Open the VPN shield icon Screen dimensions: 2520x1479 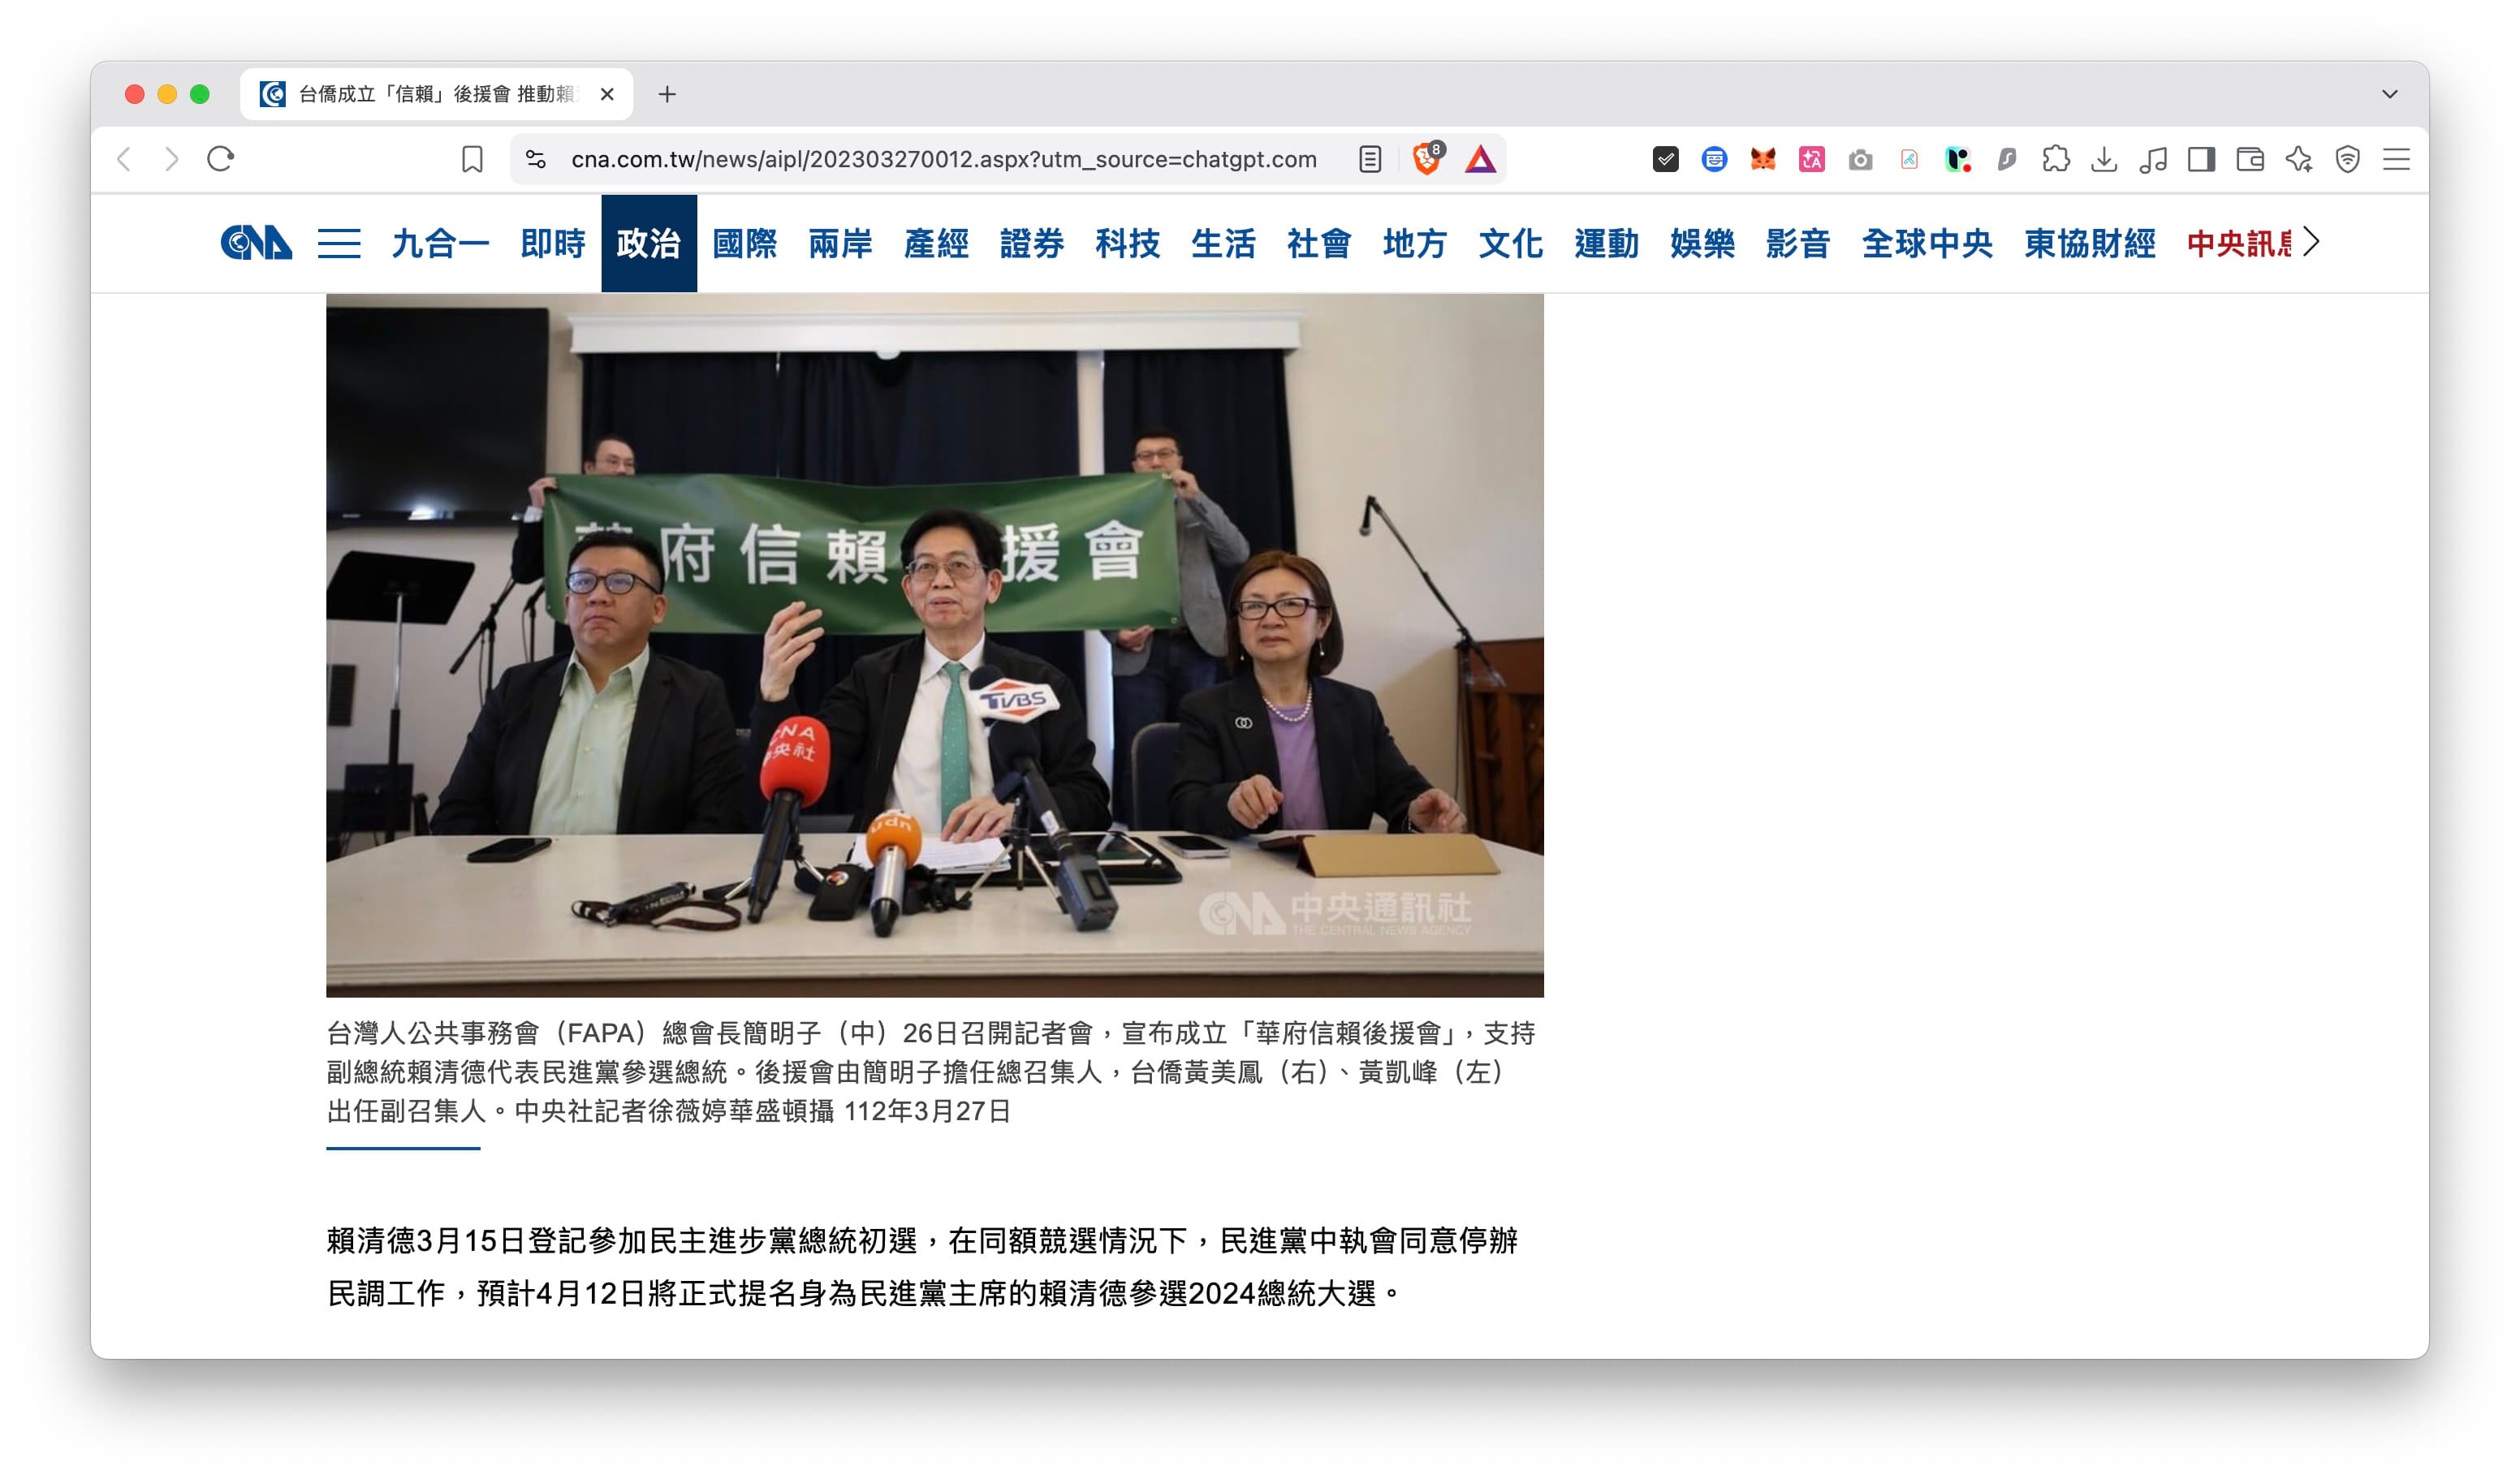tap(2347, 159)
